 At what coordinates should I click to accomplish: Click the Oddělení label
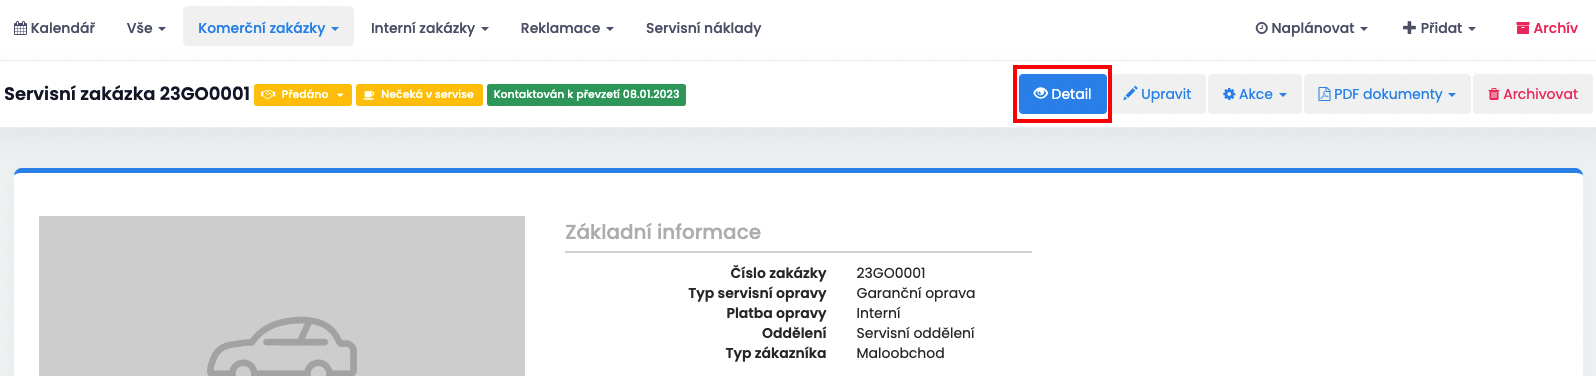[794, 333]
